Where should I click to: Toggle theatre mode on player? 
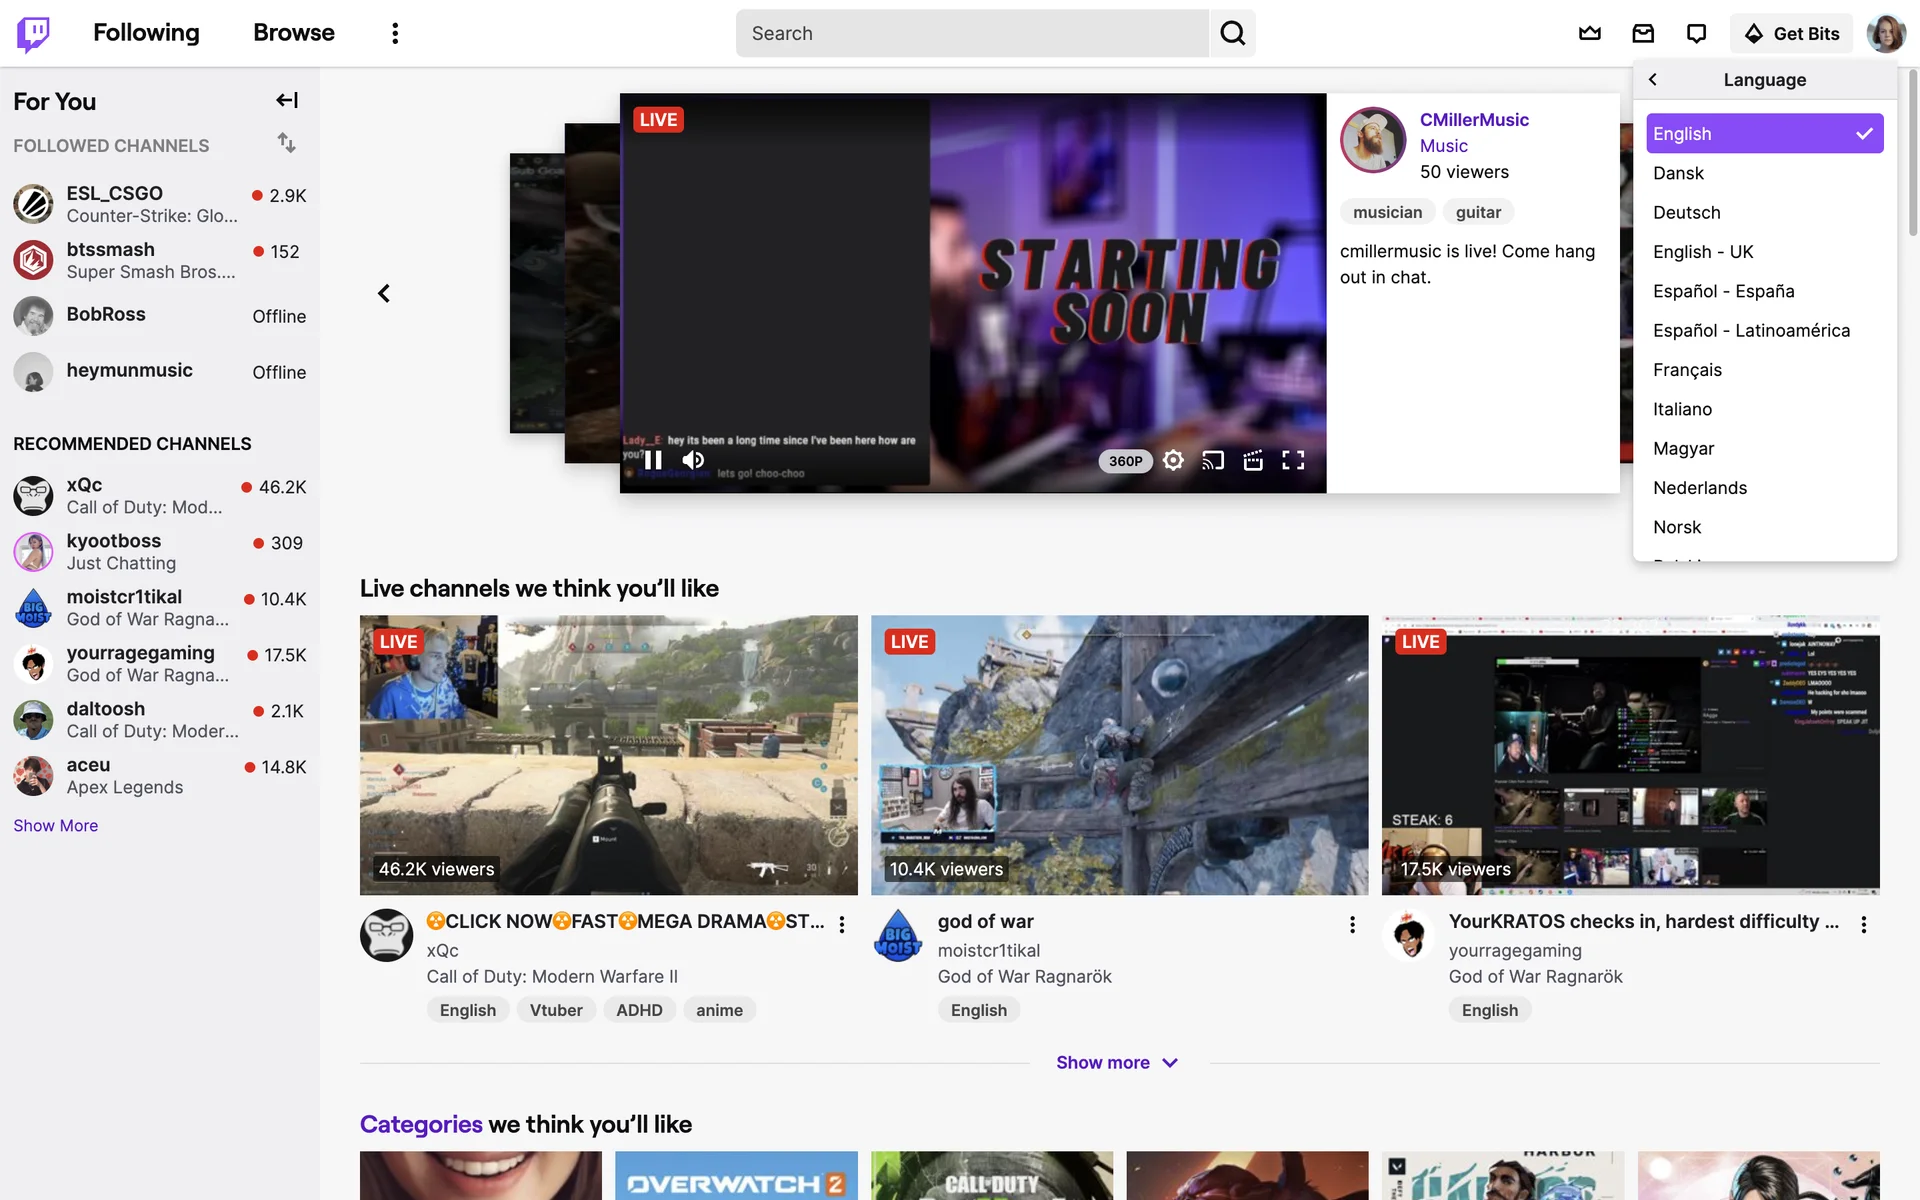tap(1252, 460)
